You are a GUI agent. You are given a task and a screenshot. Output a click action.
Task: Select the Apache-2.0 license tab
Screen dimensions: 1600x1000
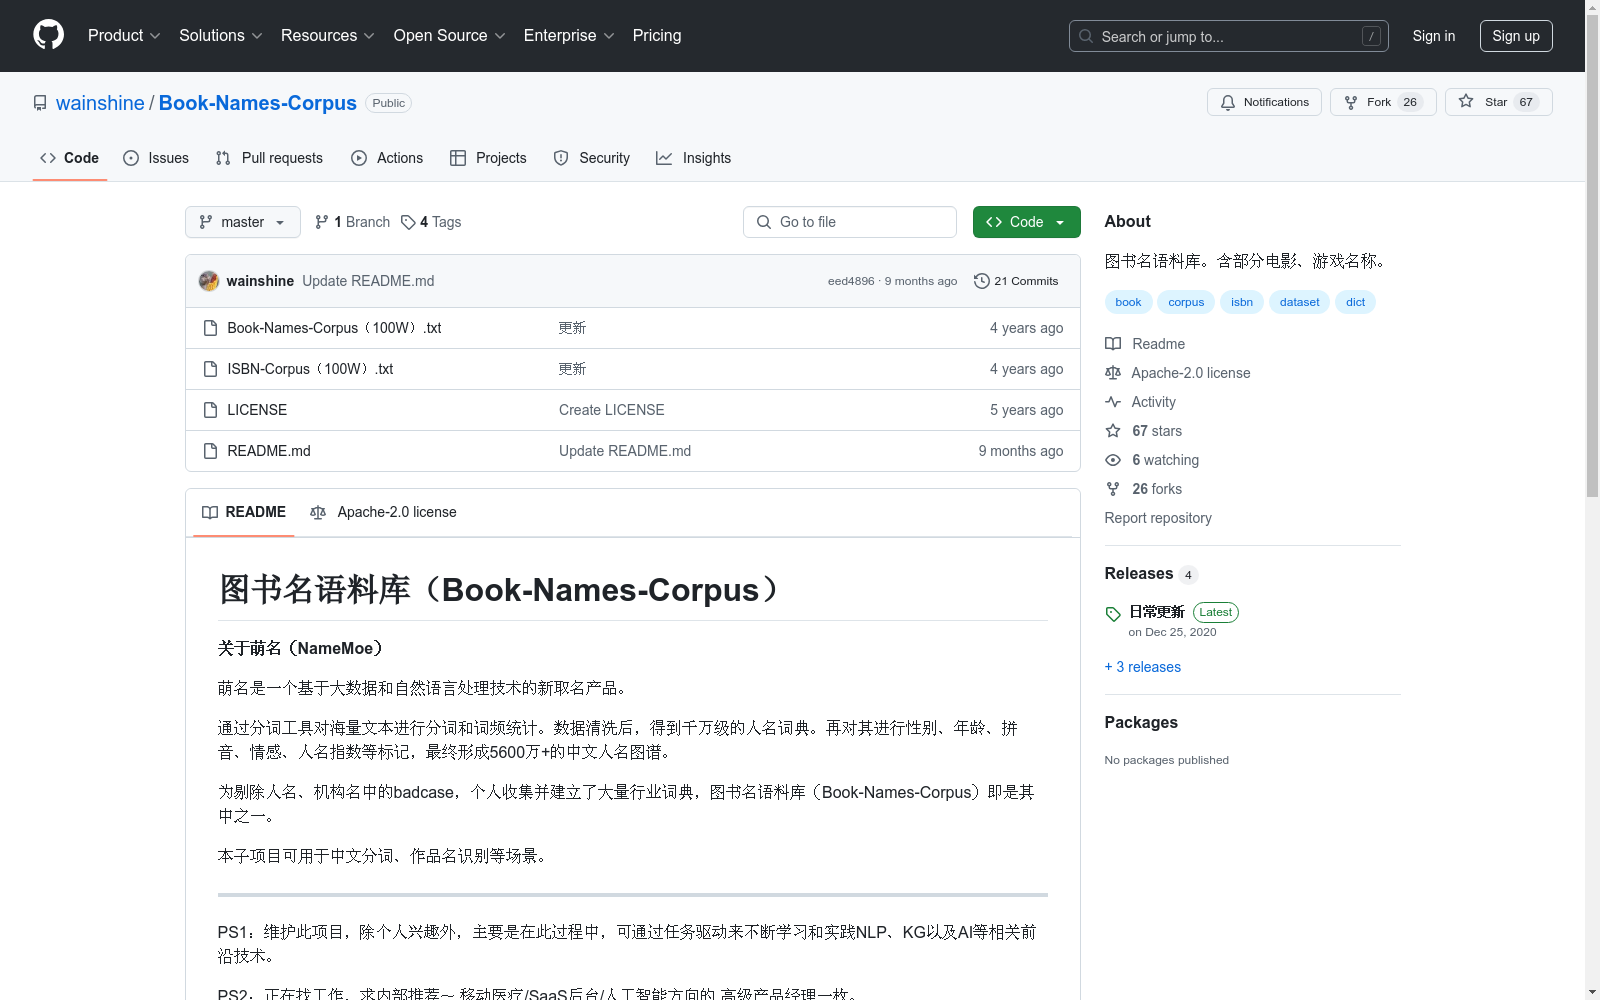tap(383, 512)
